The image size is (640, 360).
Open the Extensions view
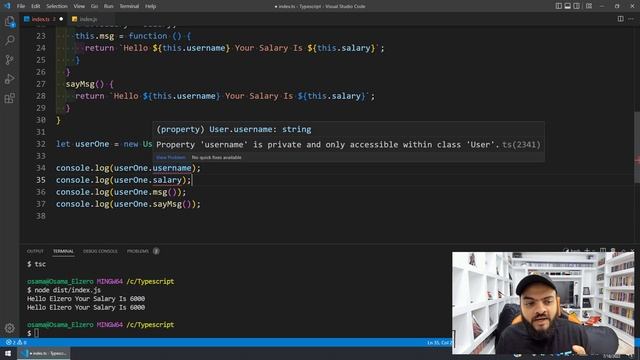coord(9,98)
